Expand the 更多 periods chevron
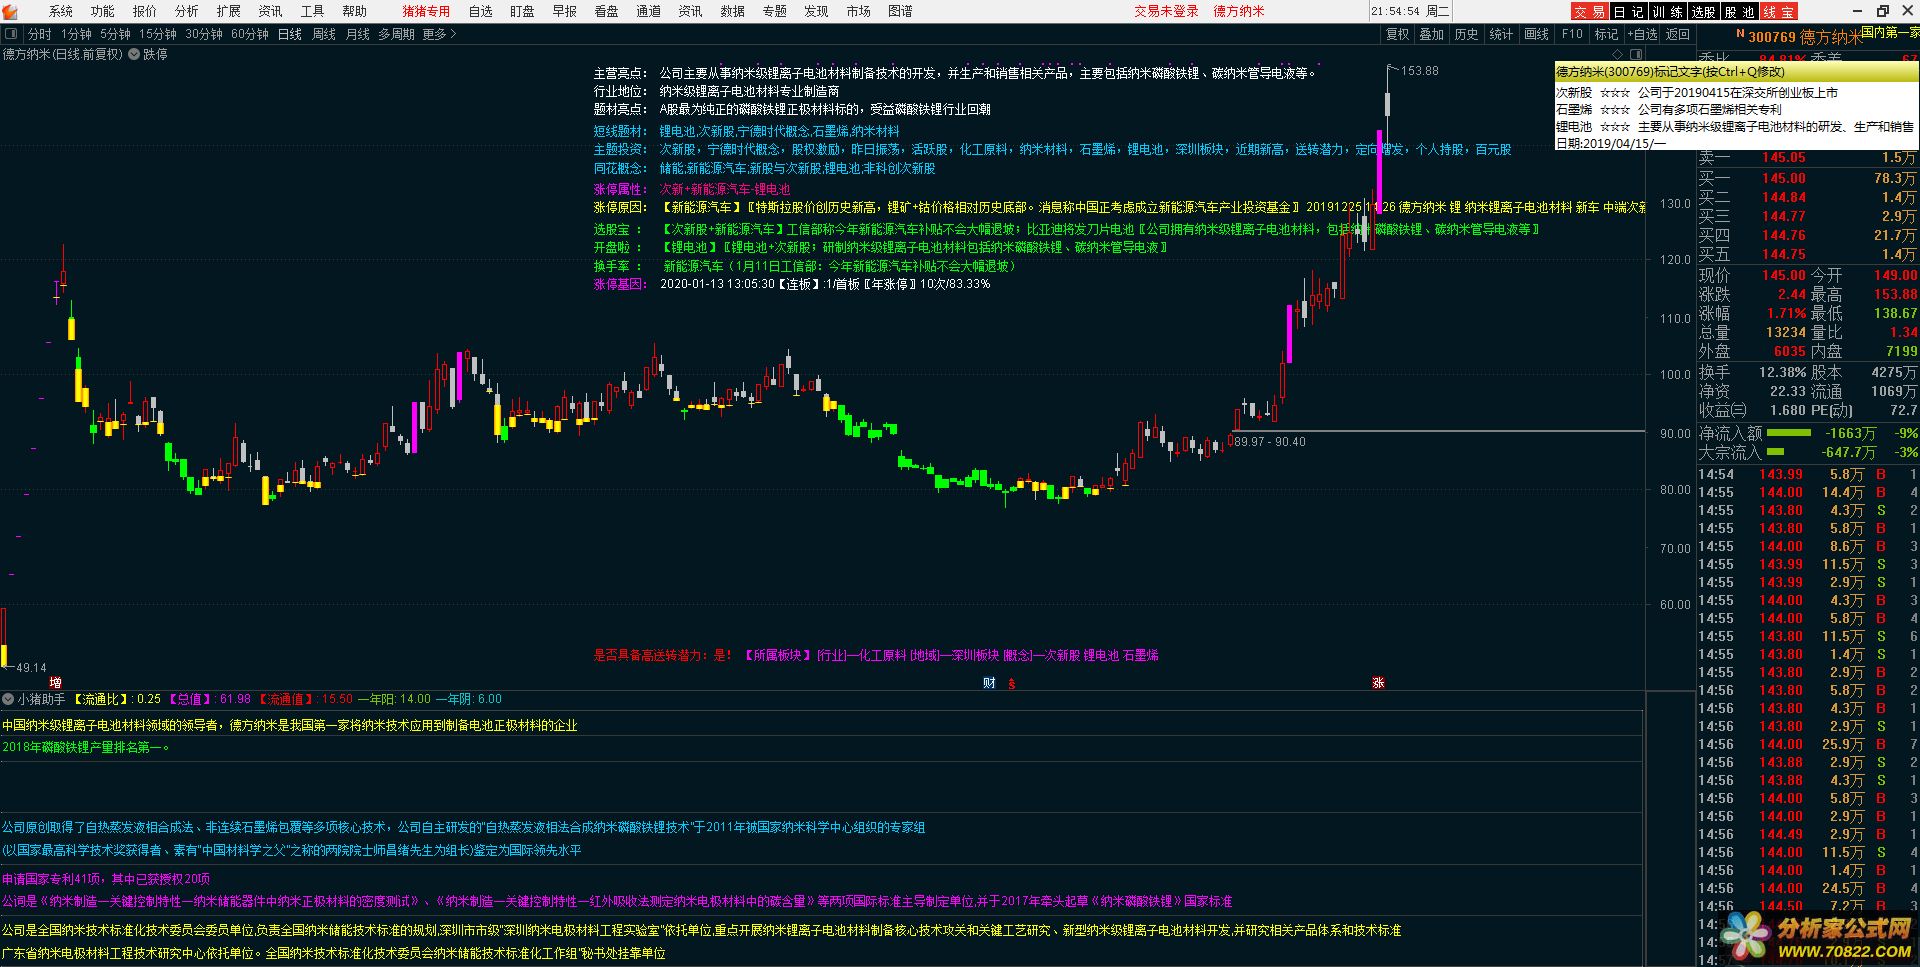 (x=453, y=34)
